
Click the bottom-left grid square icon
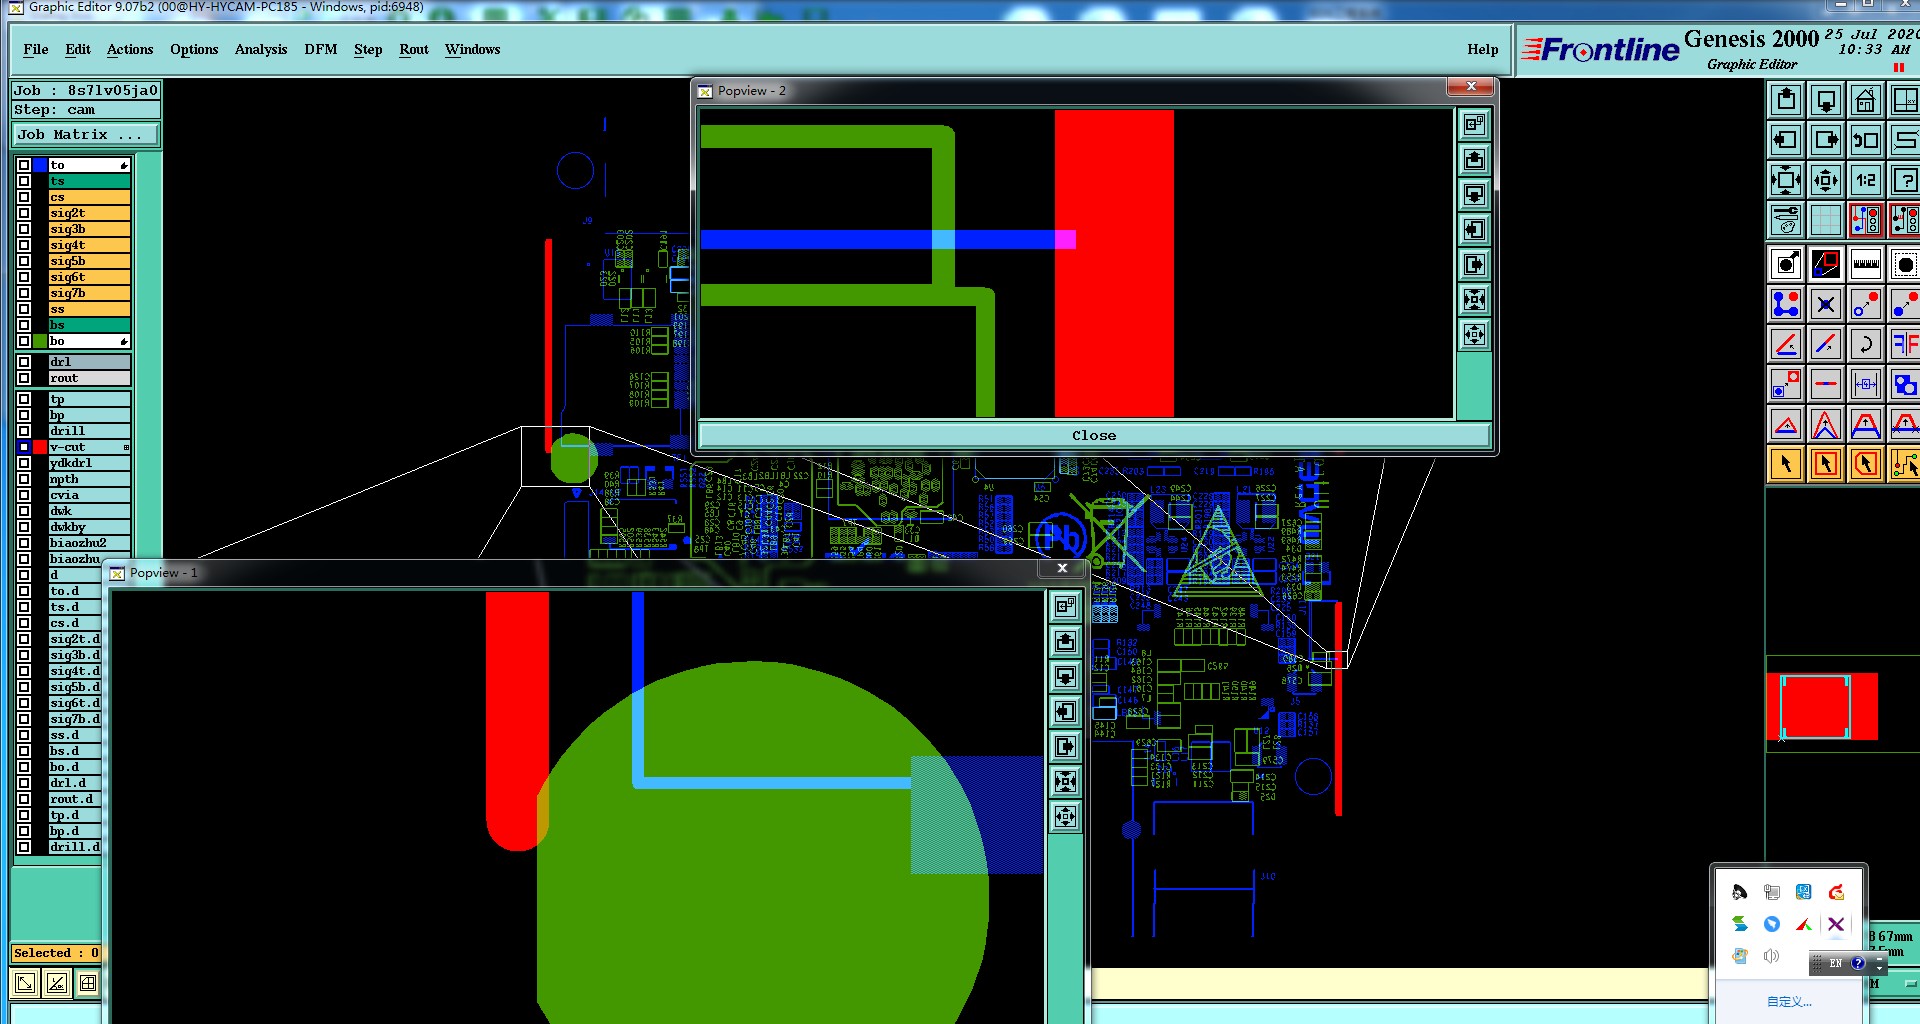pos(88,983)
